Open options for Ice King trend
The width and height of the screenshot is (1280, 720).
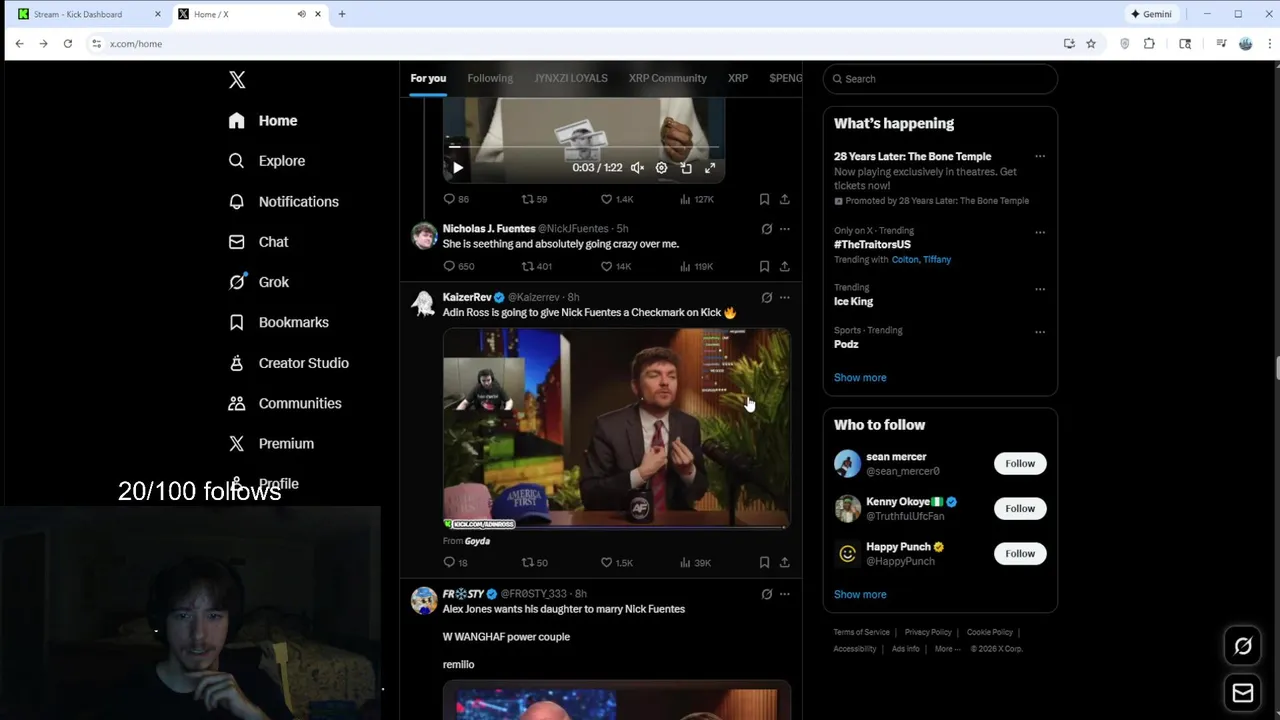[1040, 290]
